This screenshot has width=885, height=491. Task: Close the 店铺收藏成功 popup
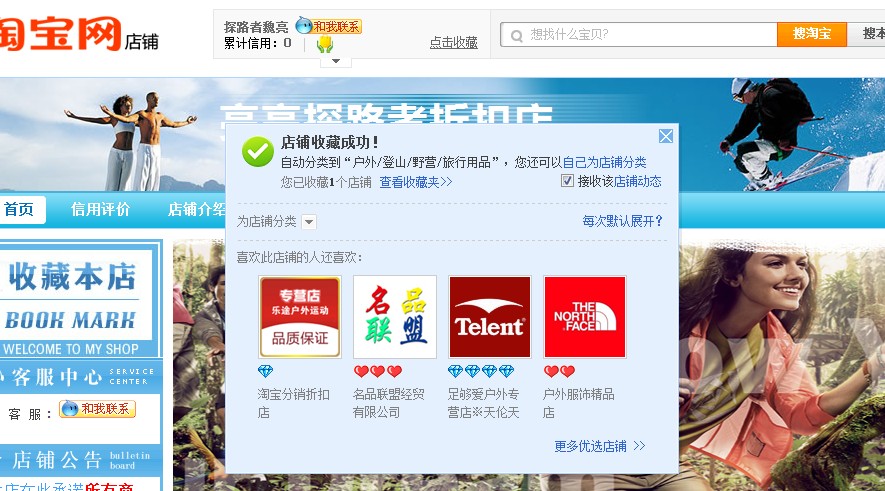[x=665, y=136]
